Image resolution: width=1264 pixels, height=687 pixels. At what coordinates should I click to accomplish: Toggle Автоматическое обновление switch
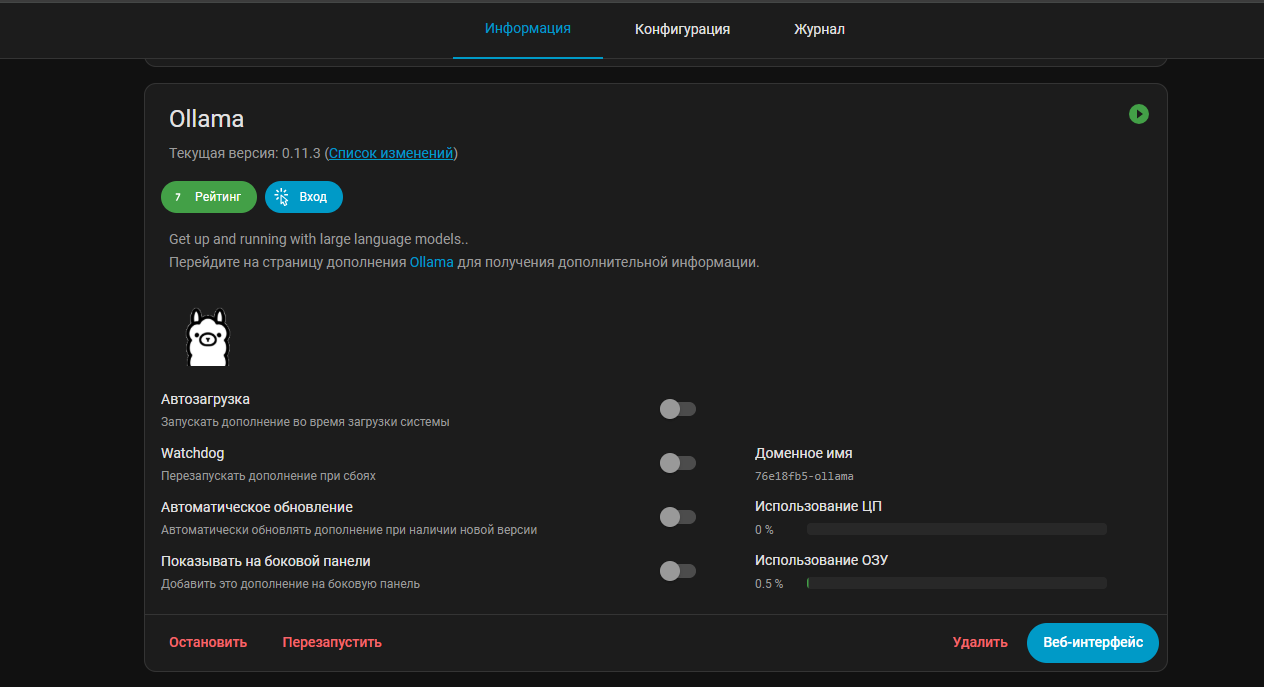pos(678,517)
